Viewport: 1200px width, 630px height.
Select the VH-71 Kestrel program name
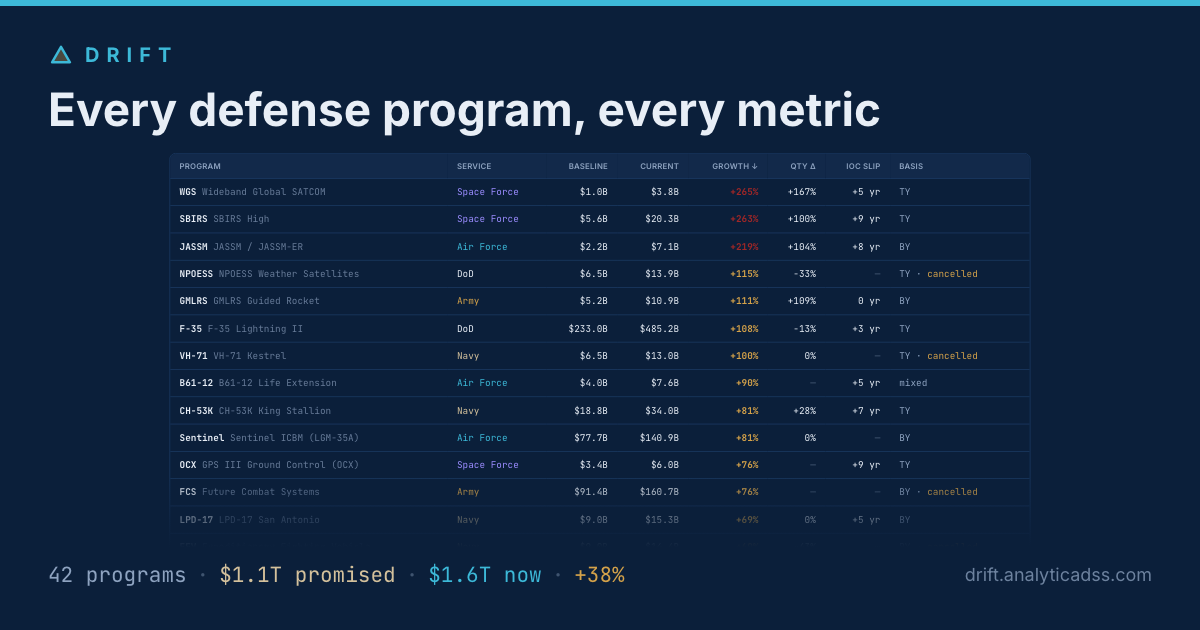click(233, 356)
